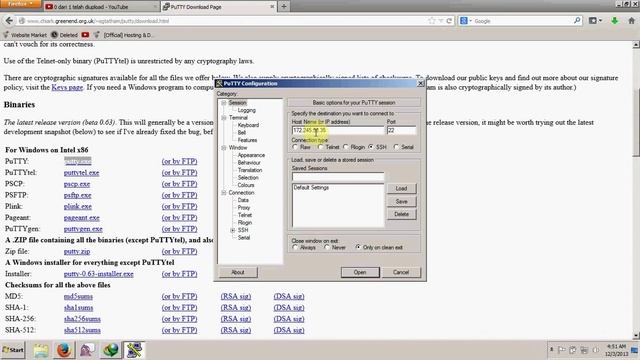The width and height of the screenshot is (640, 360).
Task: Open the bookmarks menu toolbar icon
Action: coord(595,20)
